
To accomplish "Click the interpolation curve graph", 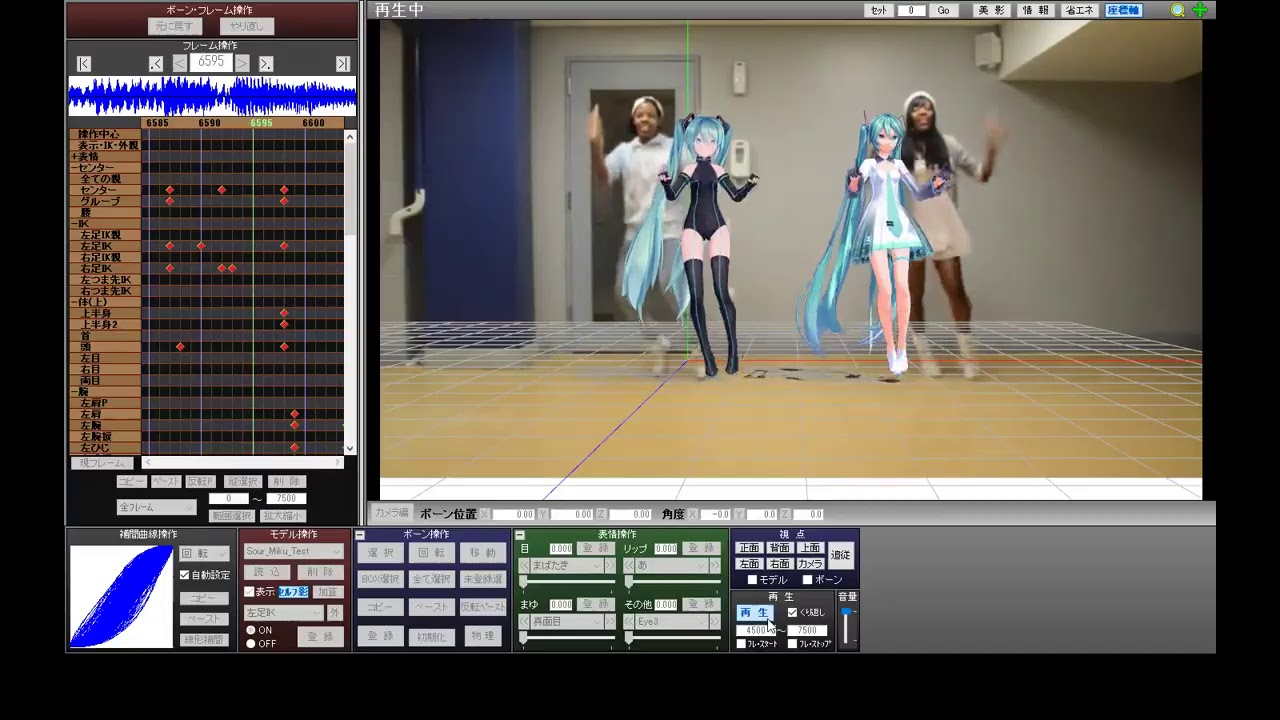I will (121, 596).
